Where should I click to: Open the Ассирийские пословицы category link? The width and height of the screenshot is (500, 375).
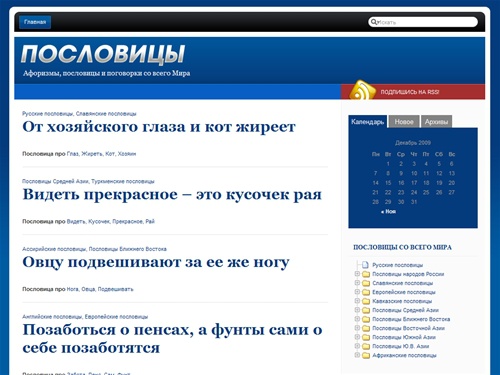click(54, 249)
